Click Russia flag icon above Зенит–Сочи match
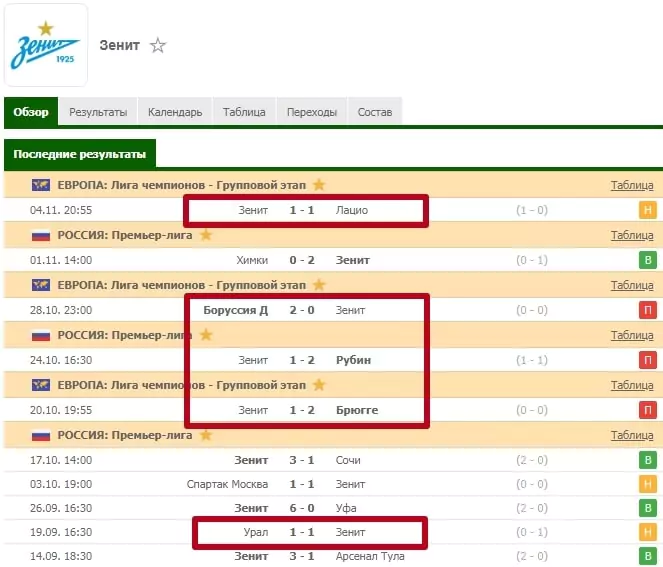The image size is (663, 567). click(x=41, y=435)
